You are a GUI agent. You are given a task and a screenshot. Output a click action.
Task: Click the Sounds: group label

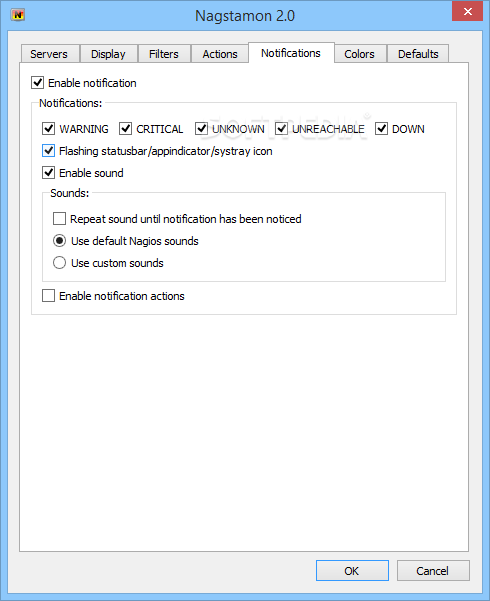[70, 193]
